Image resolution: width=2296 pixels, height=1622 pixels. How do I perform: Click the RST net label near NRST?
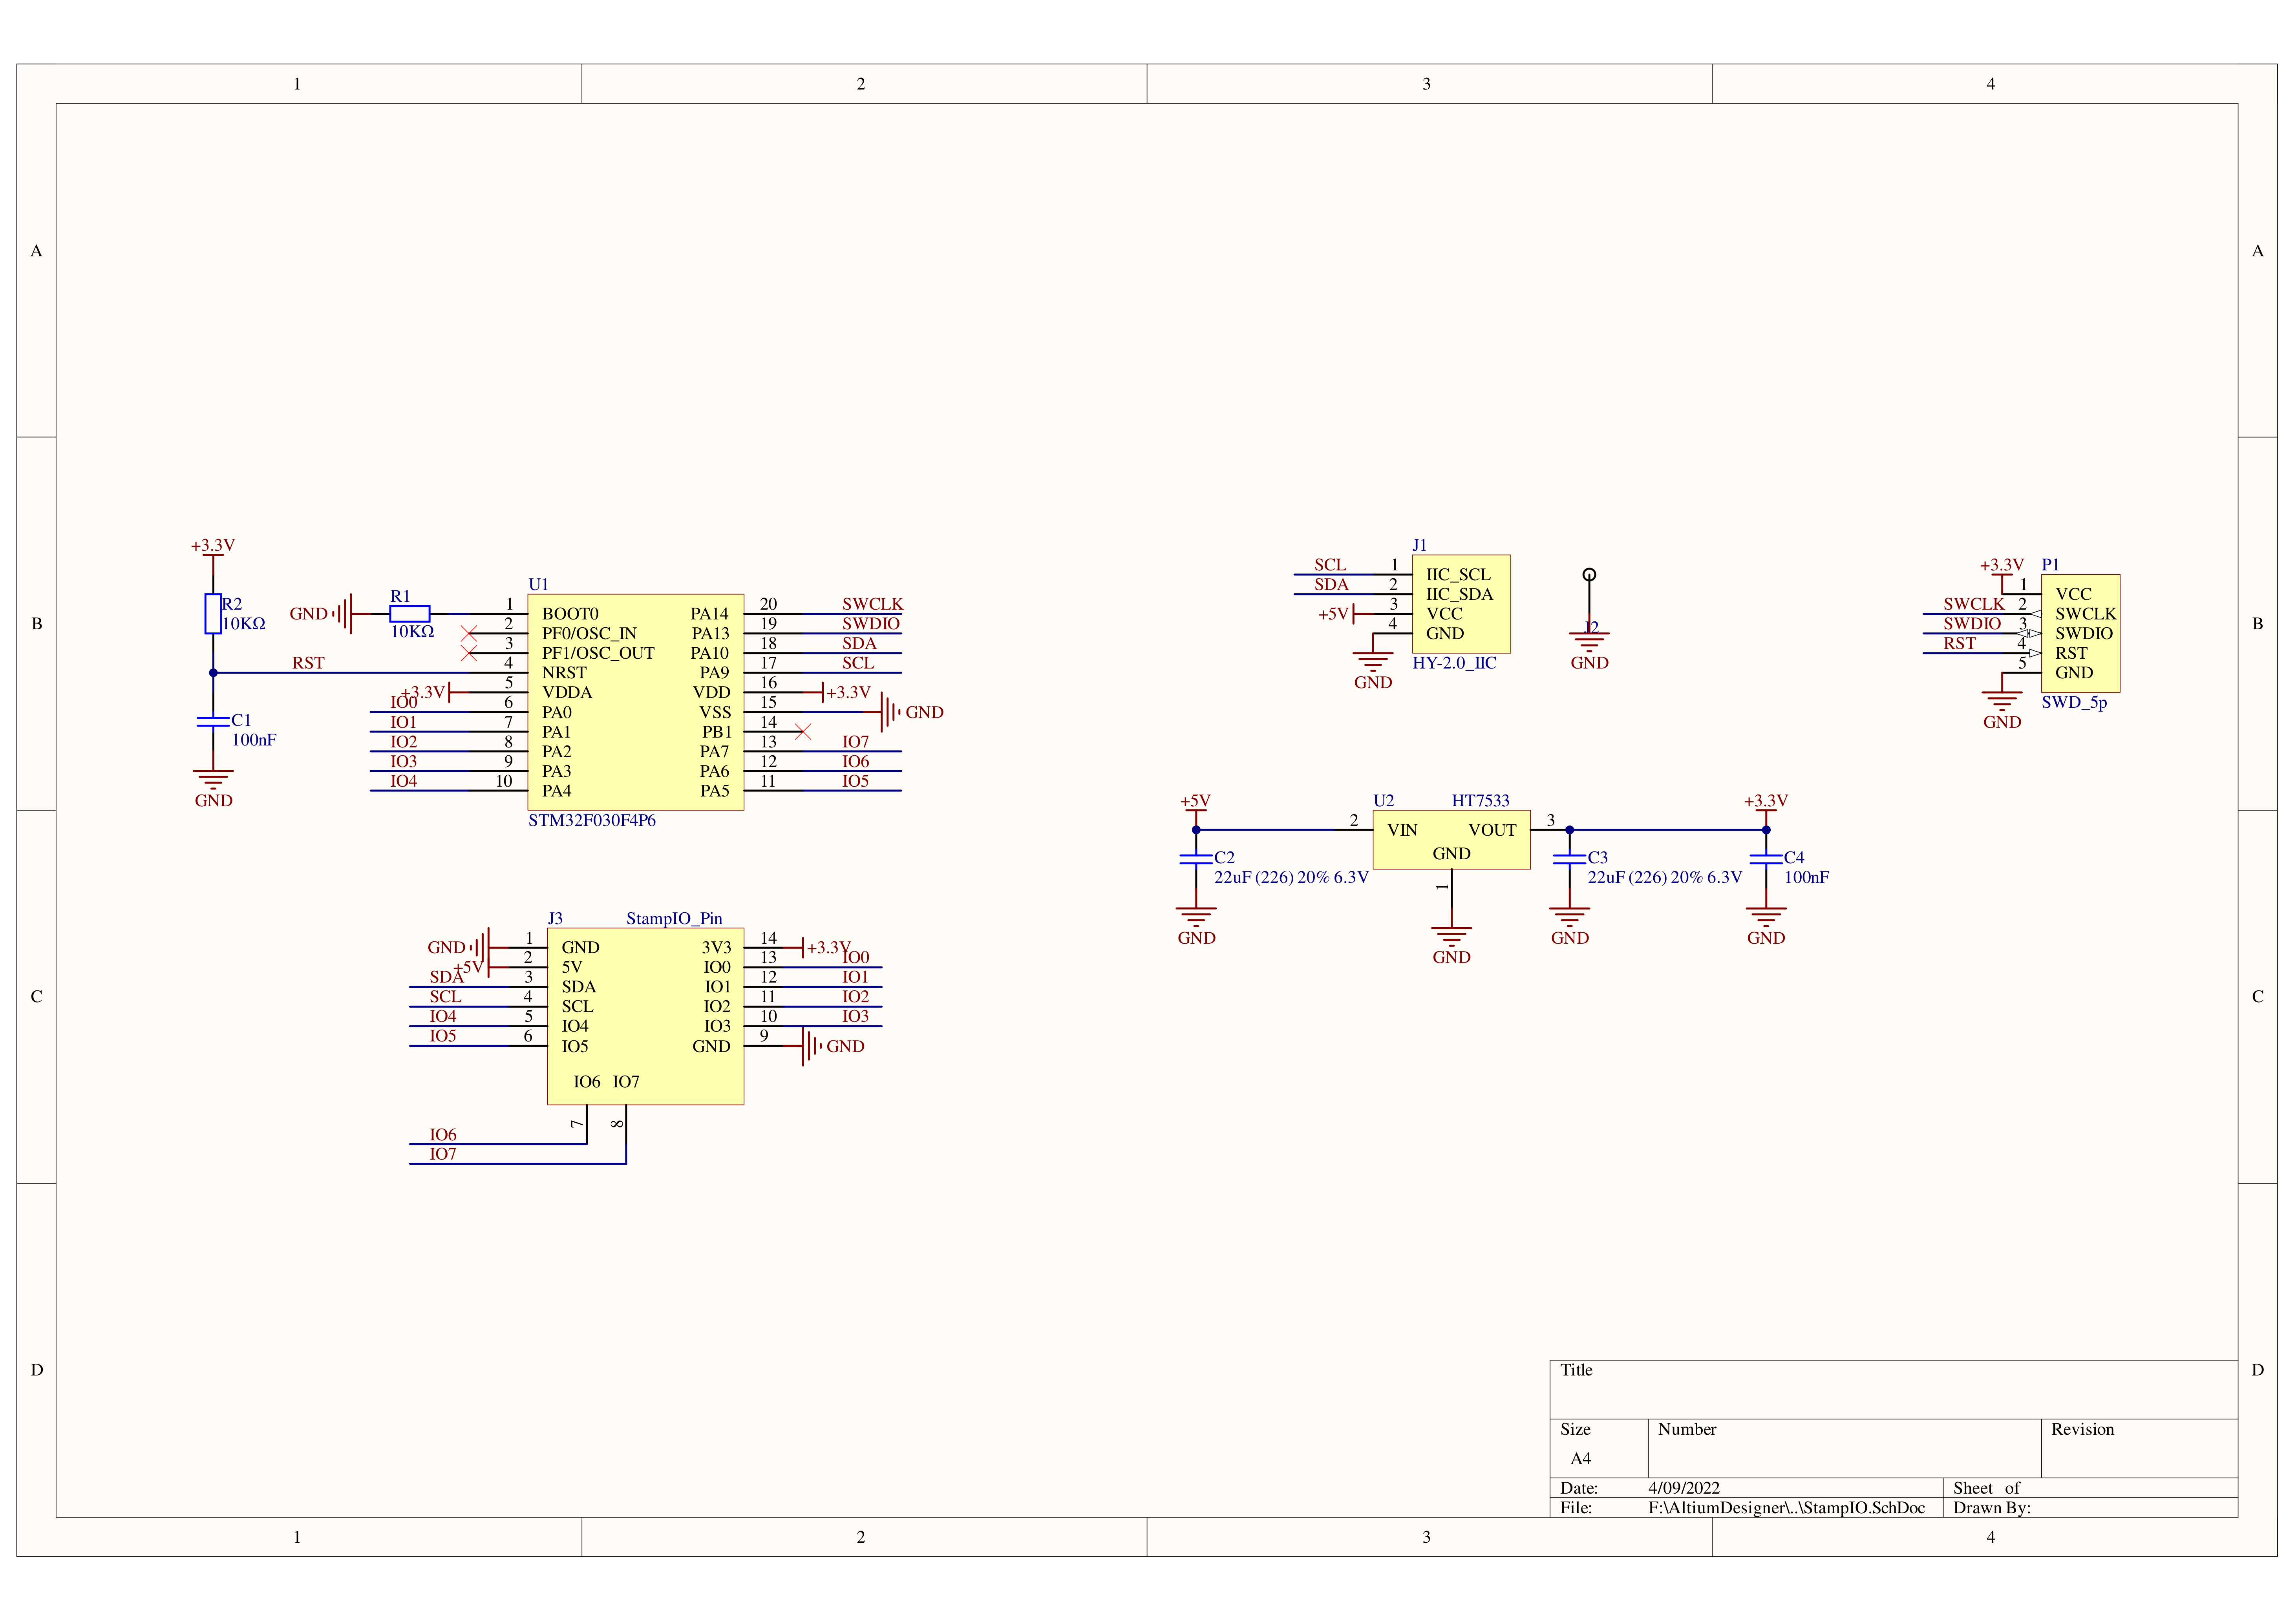[x=308, y=663]
